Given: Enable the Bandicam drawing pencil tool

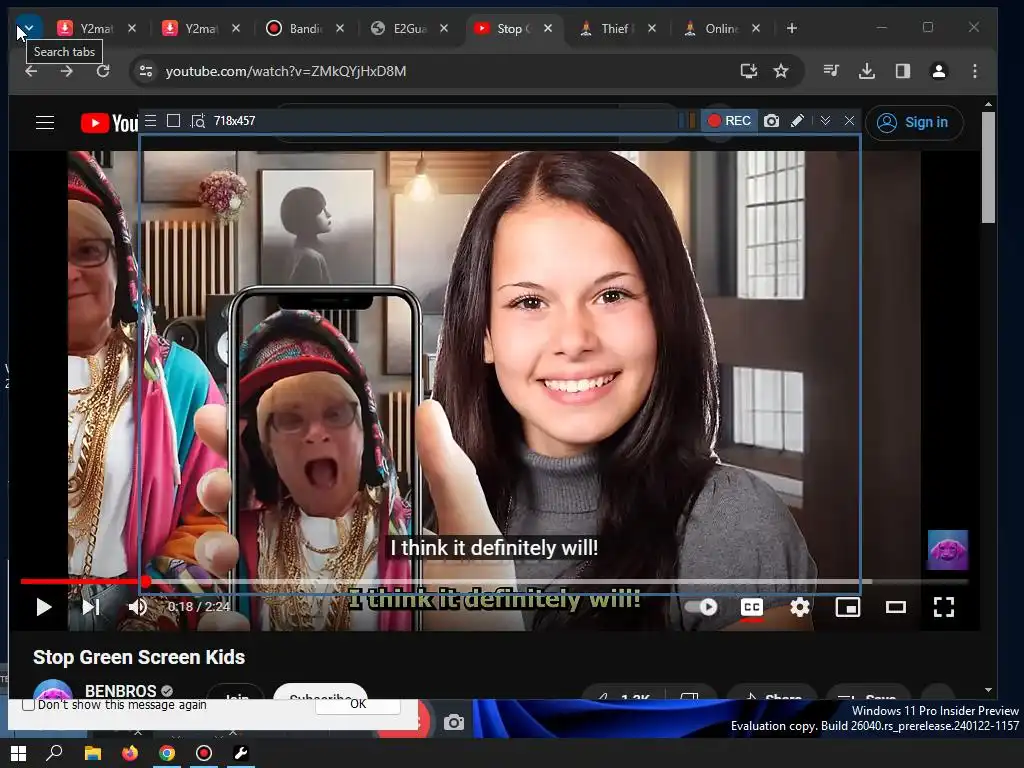Looking at the screenshot, I should click(x=797, y=121).
